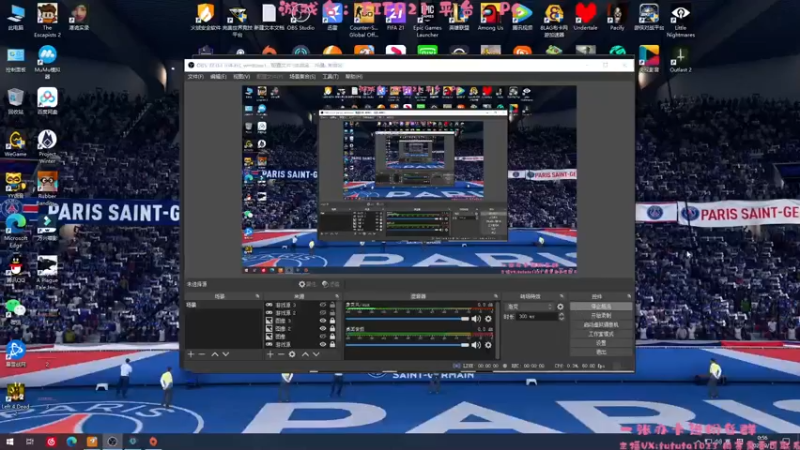
Task: Open the 帮助(H) menu in OBS
Action: click(x=354, y=77)
